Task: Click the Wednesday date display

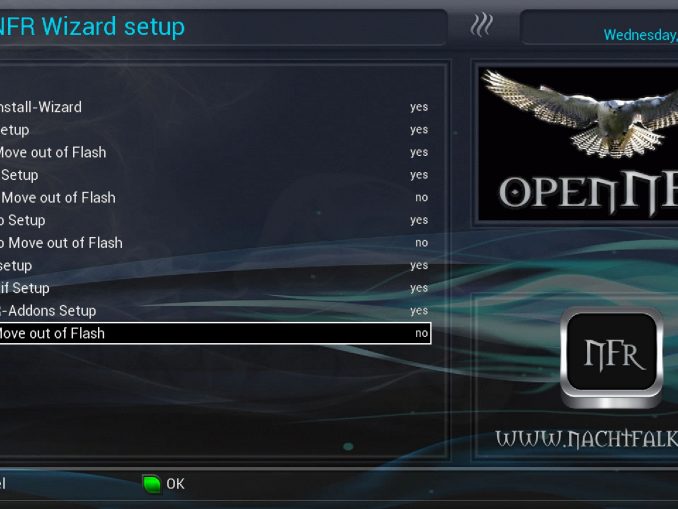Action: (640, 35)
